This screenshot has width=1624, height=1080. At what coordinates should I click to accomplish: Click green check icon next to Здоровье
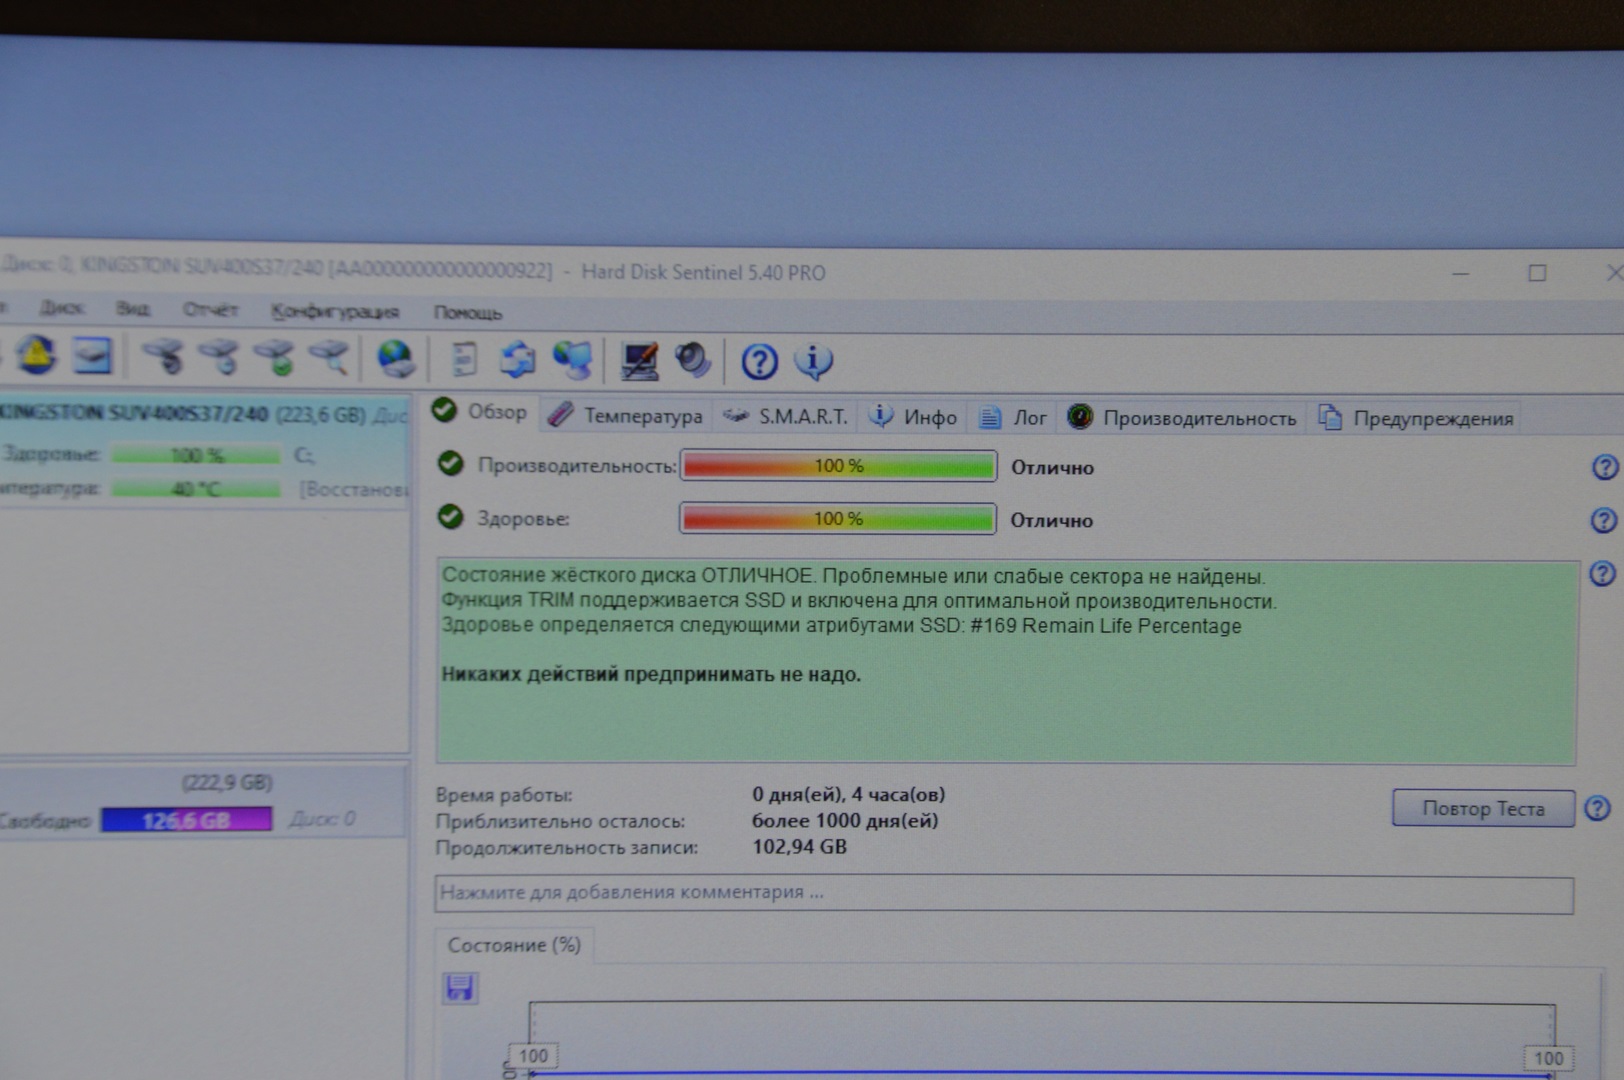[451, 516]
